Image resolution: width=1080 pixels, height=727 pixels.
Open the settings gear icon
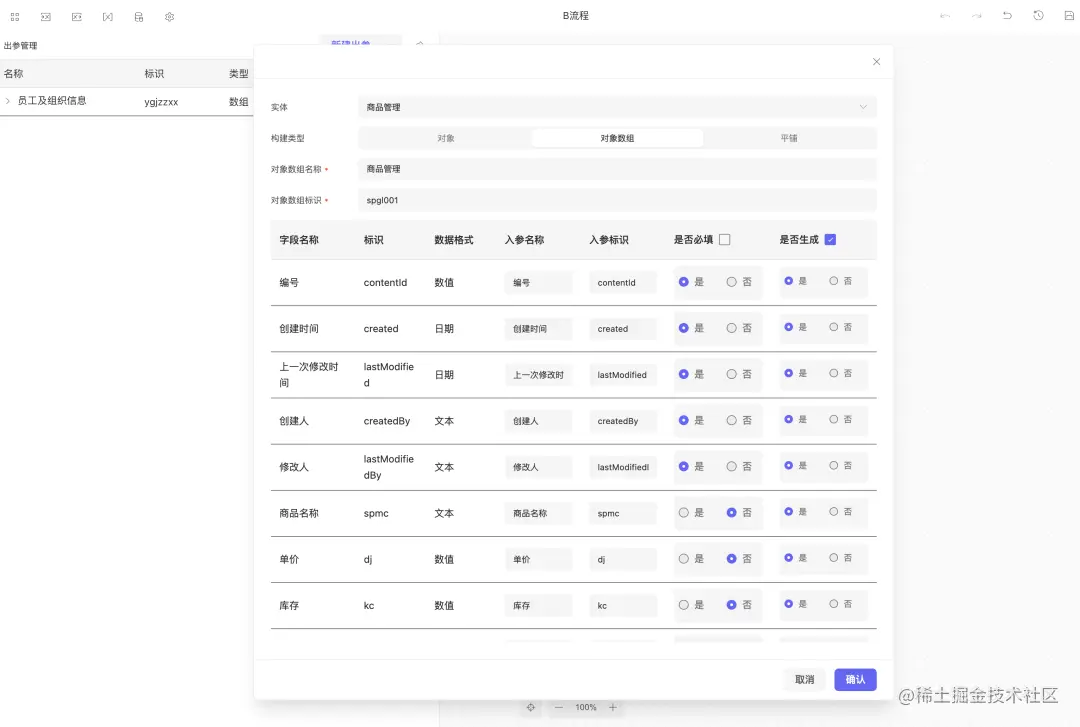[169, 16]
